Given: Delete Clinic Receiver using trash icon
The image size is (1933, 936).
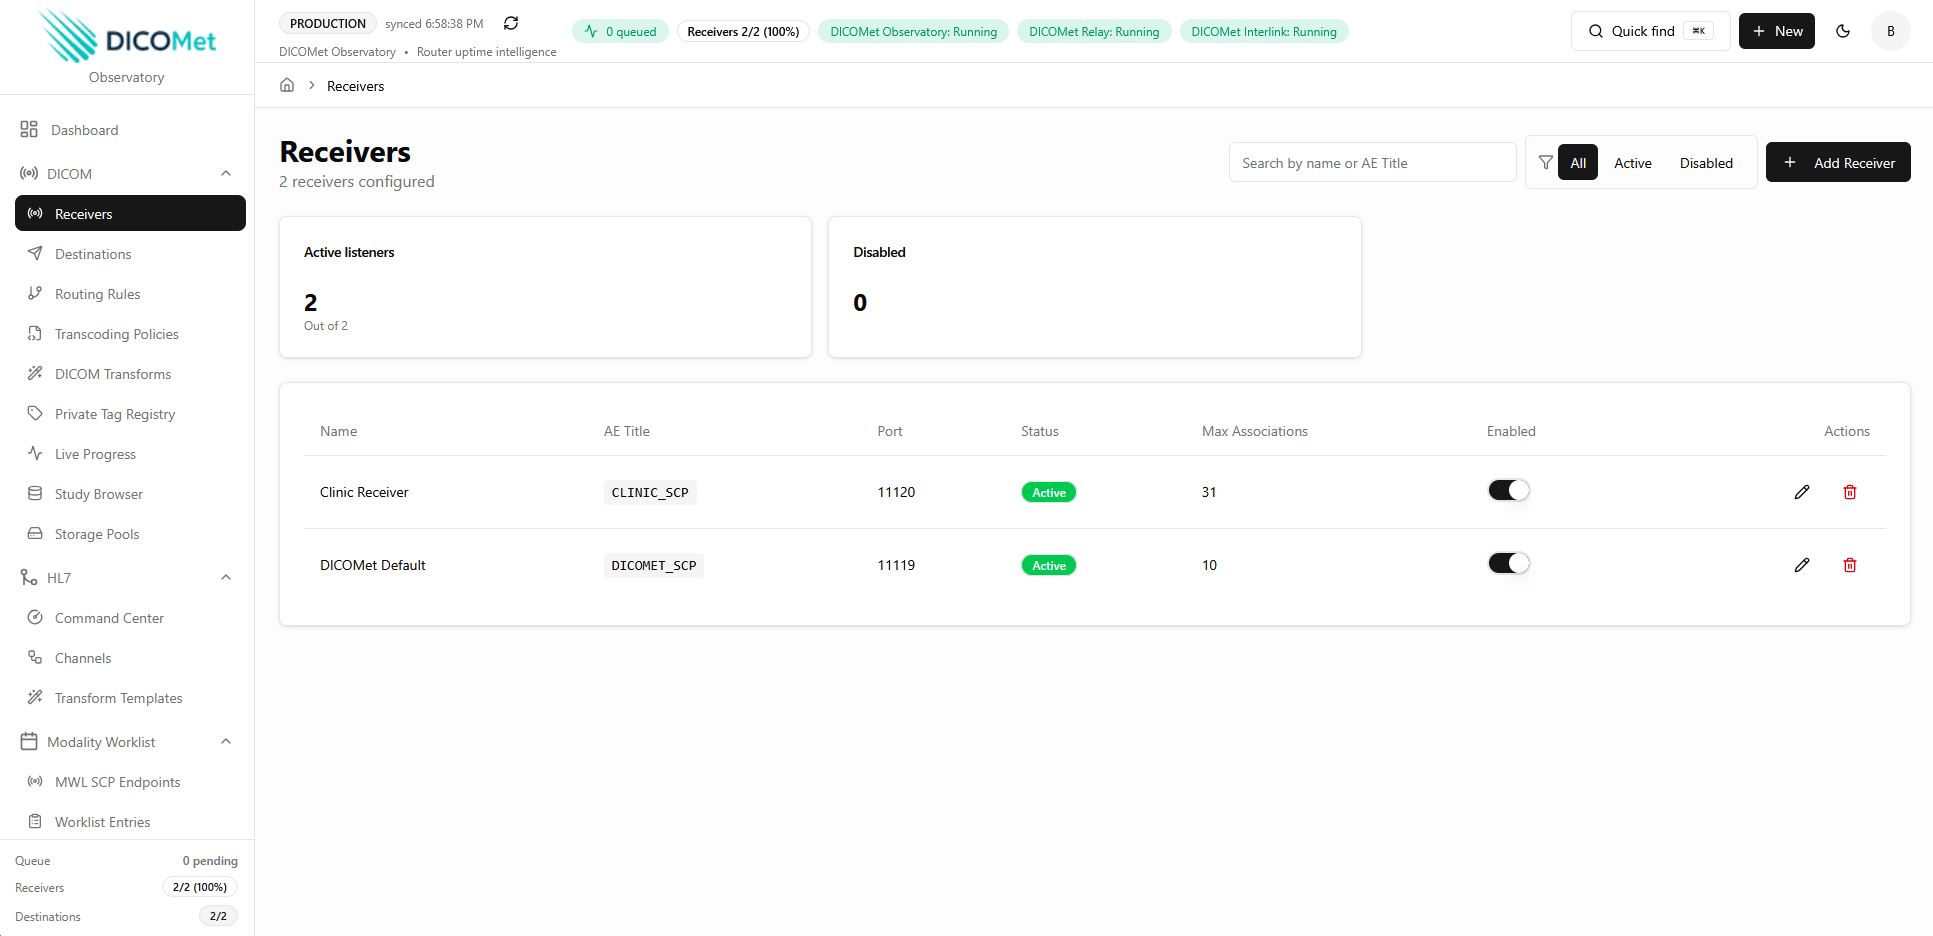Looking at the screenshot, I should tap(1849, 492).
